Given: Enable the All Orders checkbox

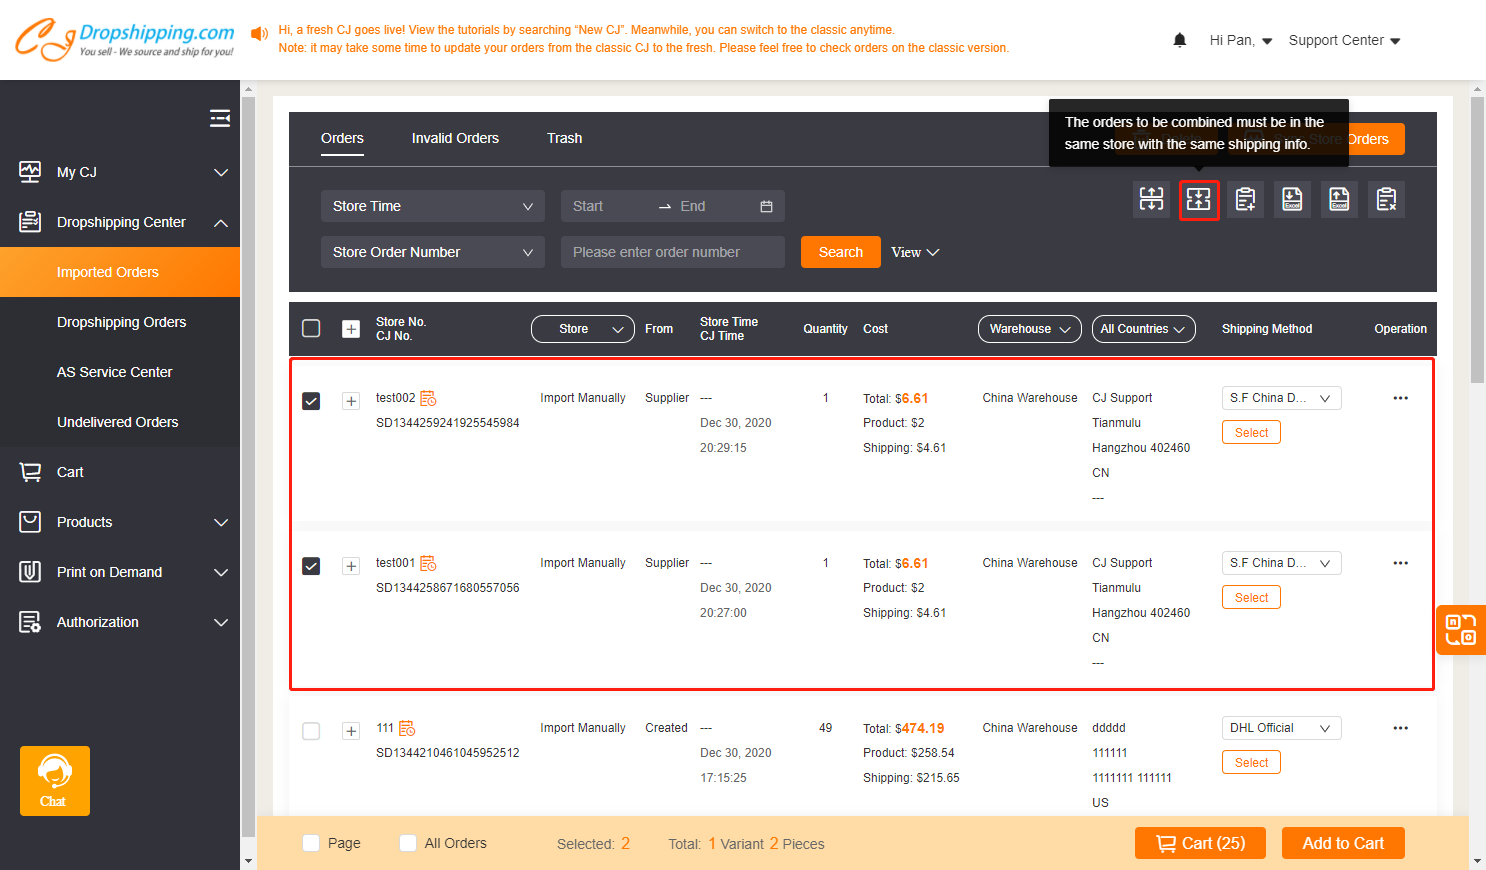Looking at the screenshot, I should (408, 843).
